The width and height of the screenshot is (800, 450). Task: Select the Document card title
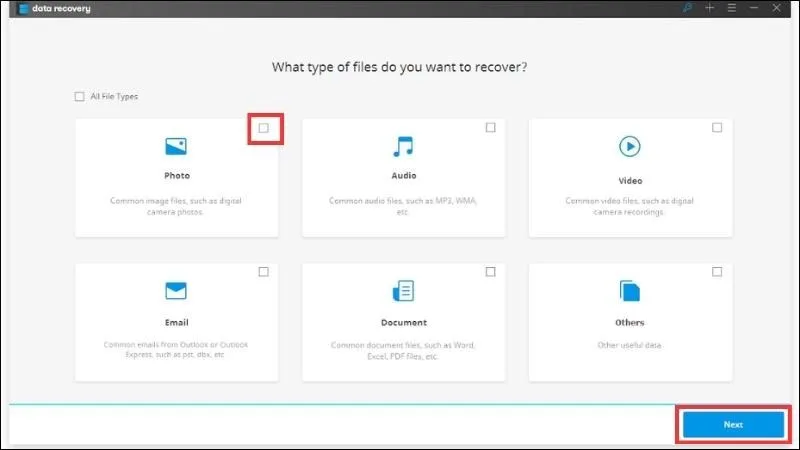404,322
